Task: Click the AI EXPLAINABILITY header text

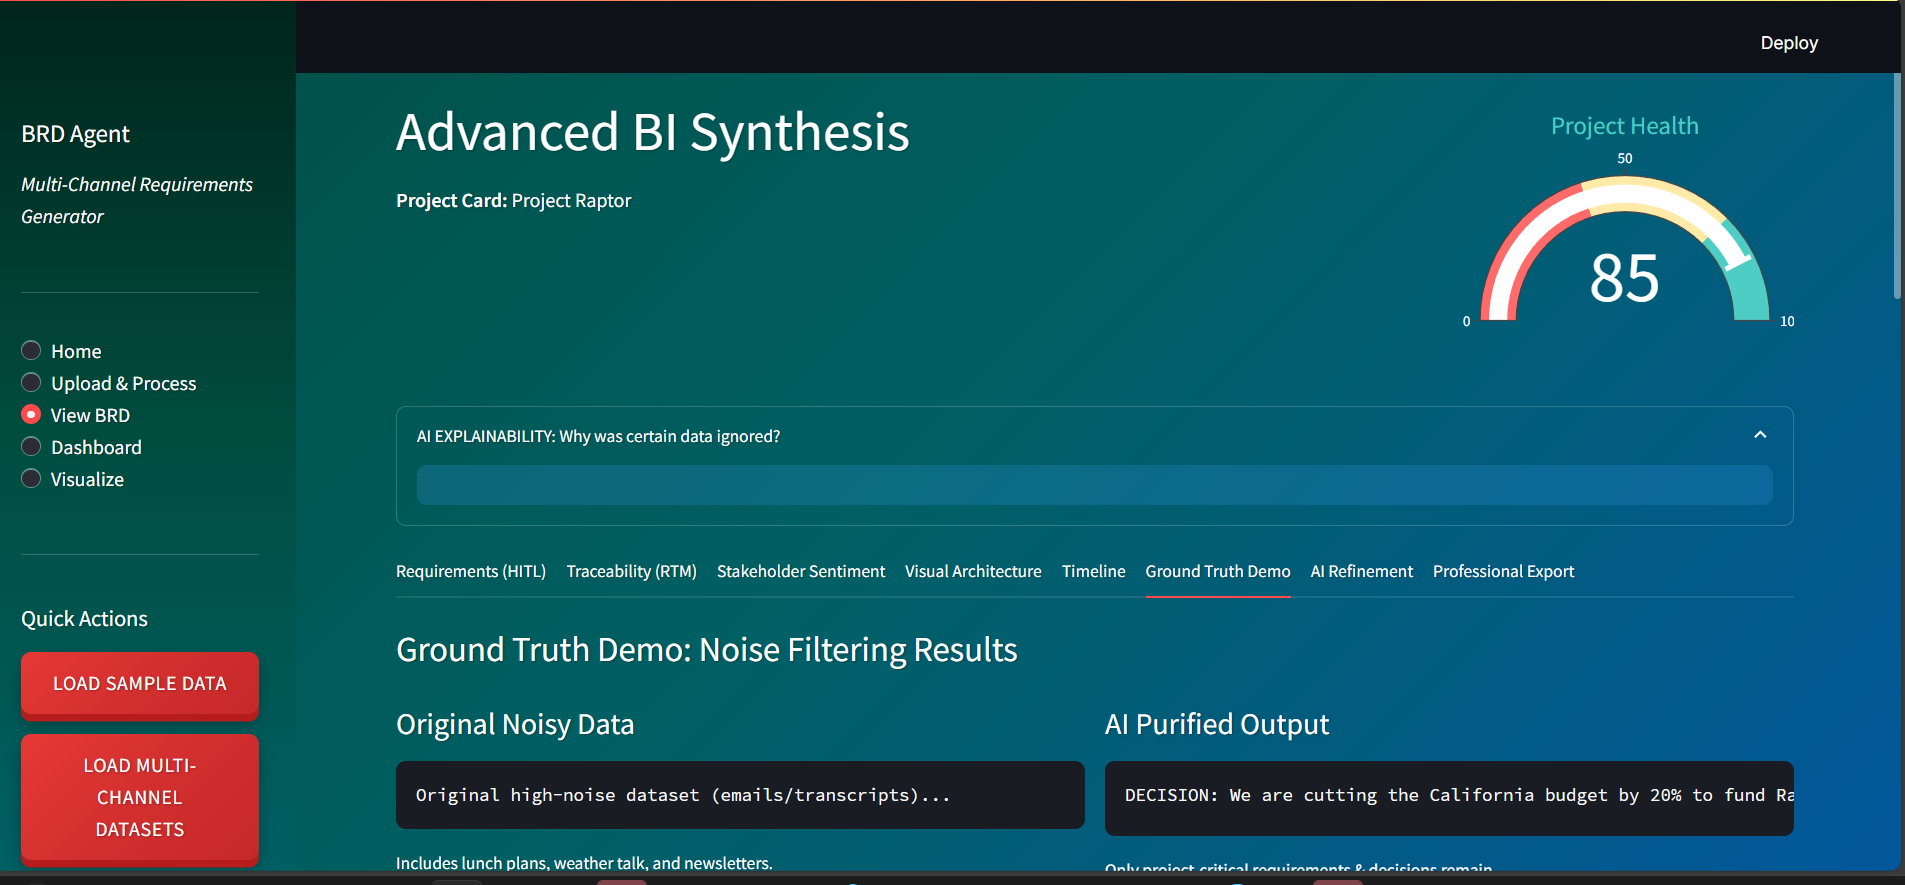Action: pyautogui.click(x=598, y=436)
